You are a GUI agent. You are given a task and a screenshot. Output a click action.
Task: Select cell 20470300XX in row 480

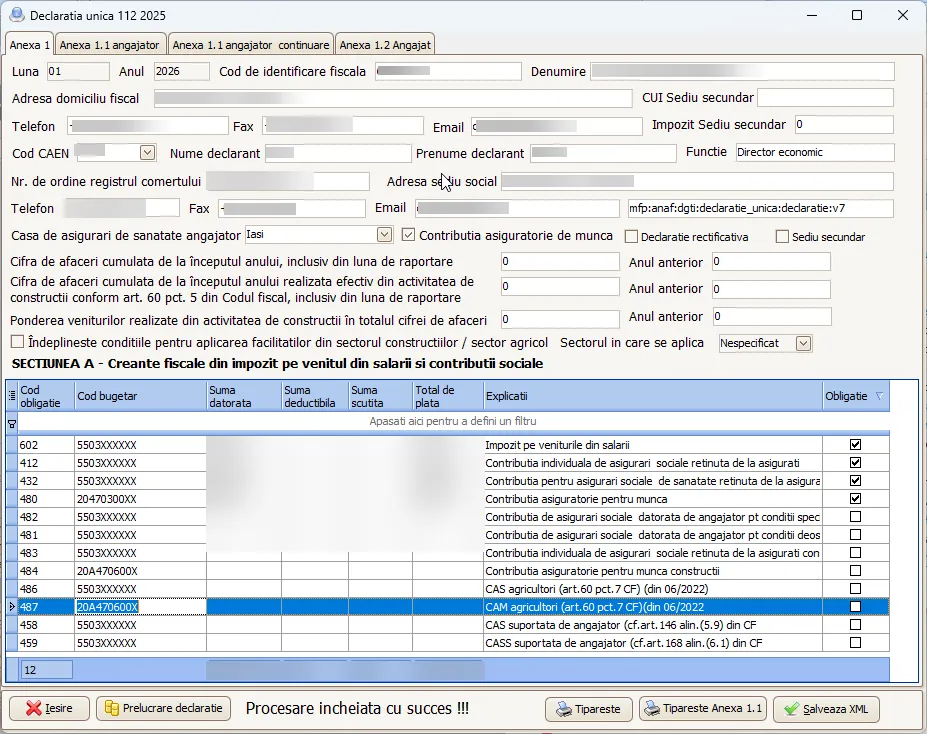coord(140,499)
